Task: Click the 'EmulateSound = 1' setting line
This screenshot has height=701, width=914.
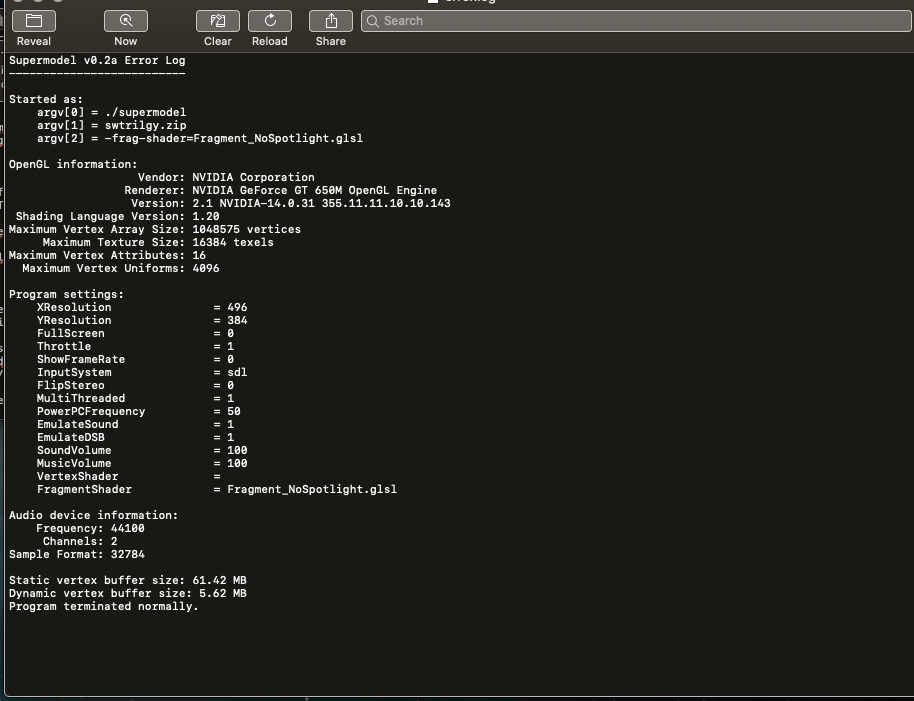Action: (135, 424)
